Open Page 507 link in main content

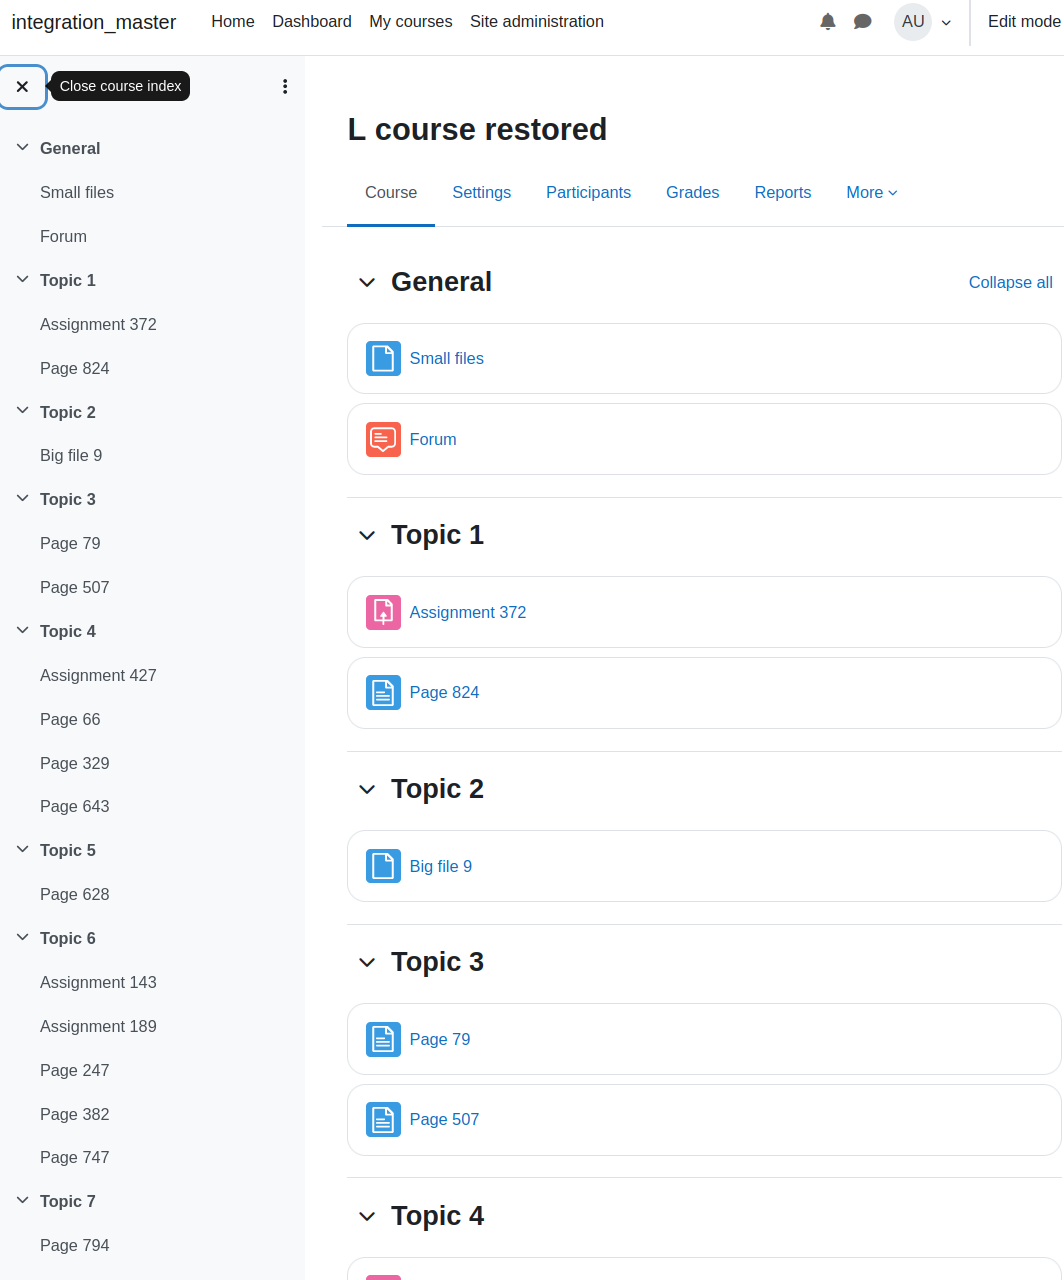[x=444, y=1120]
